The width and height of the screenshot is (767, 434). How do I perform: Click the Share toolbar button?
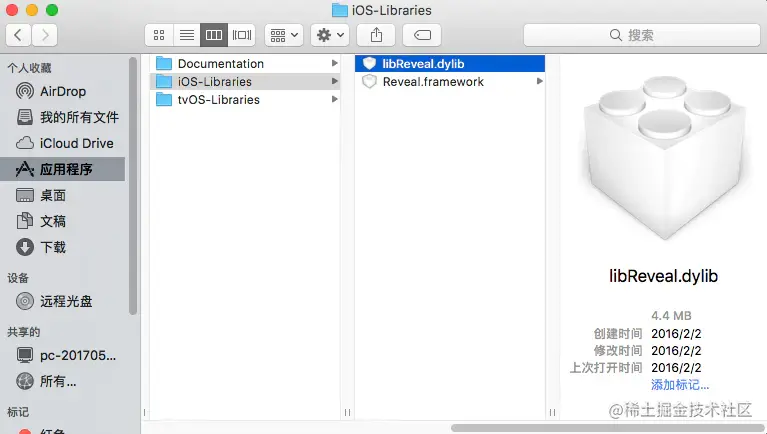tap(376, 35)
